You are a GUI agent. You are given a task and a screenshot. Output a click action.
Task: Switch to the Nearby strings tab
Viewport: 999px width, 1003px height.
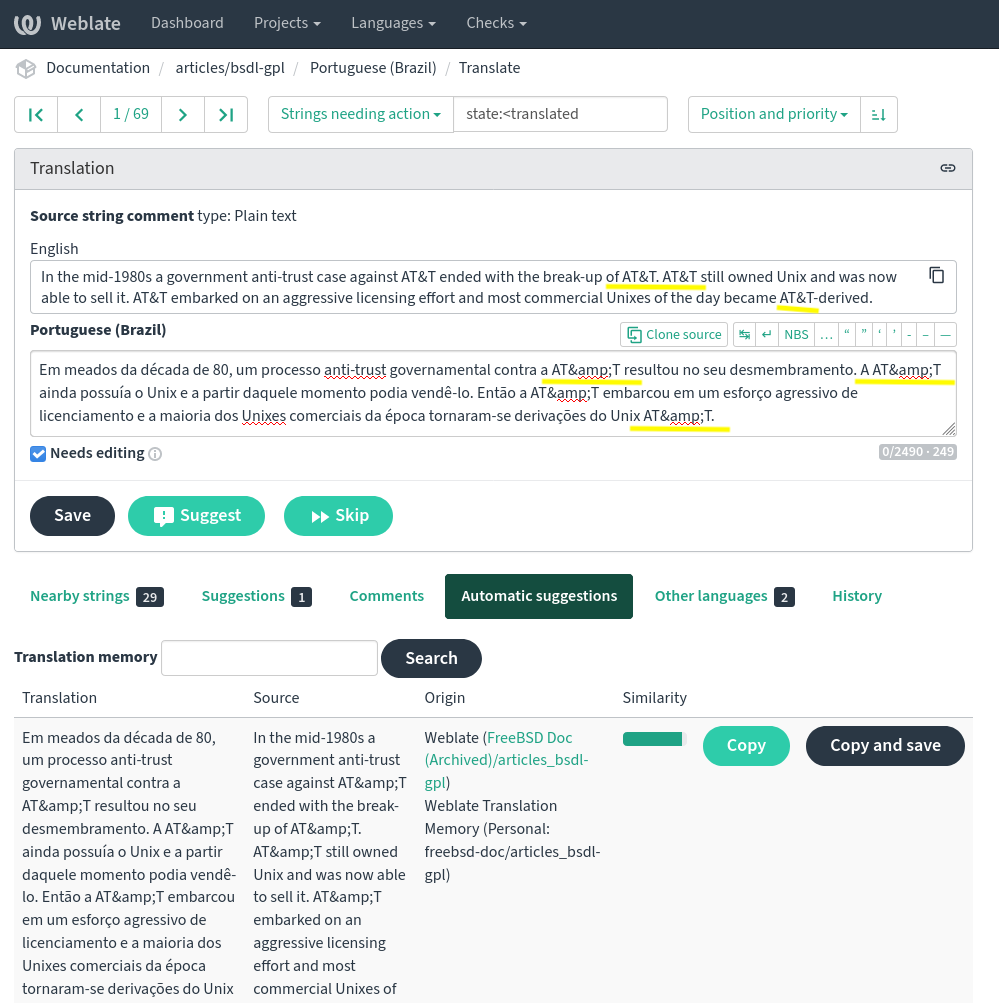coord(96,597)
